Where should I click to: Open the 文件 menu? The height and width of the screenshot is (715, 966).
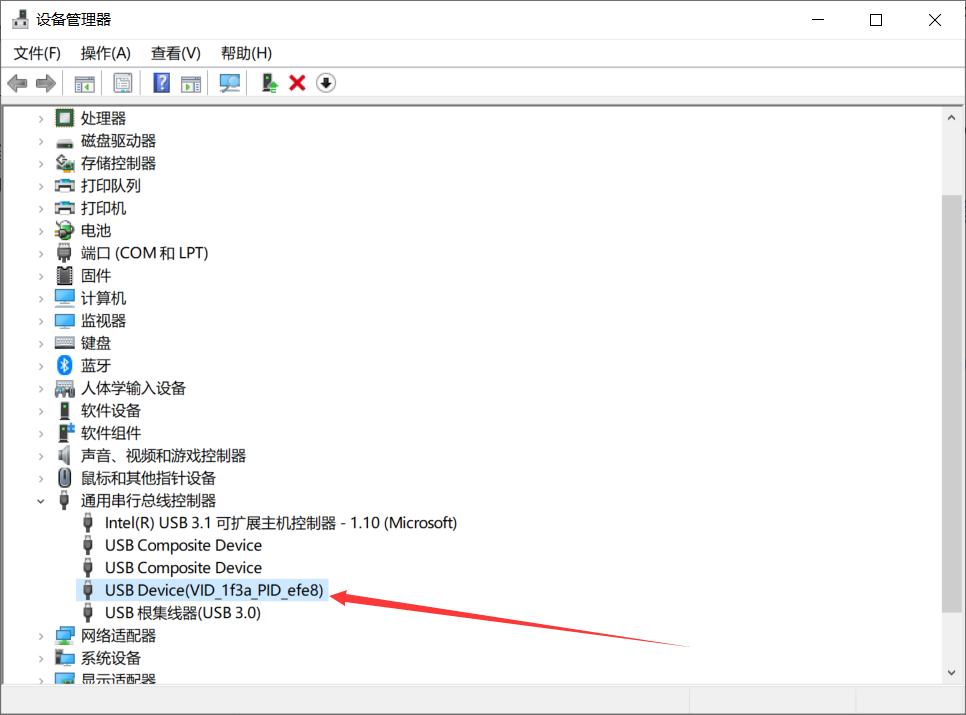[36, 52]
